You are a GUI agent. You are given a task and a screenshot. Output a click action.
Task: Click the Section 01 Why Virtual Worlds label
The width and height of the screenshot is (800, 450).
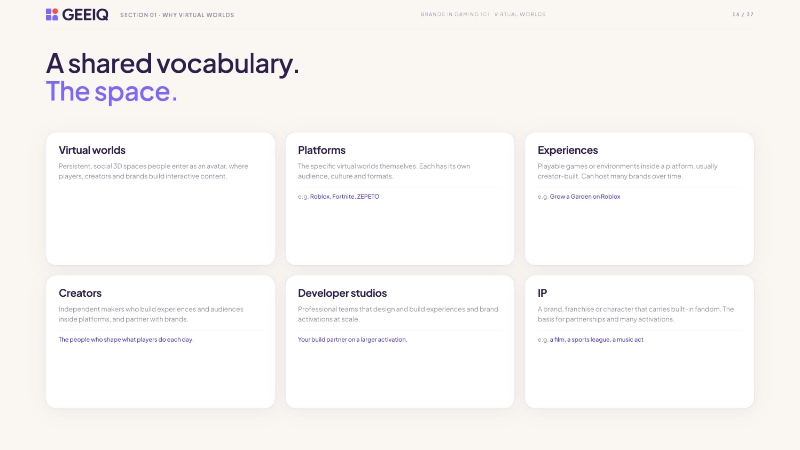(177, 15)
